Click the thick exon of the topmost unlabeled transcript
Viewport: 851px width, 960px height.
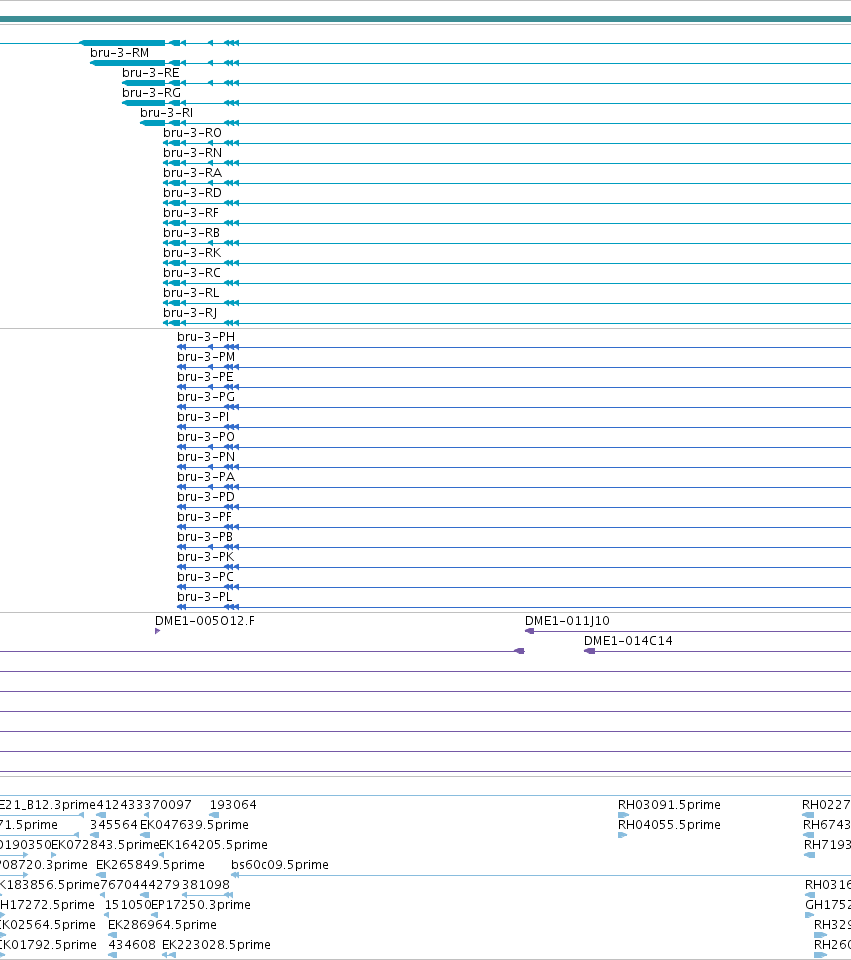point(122,43)
